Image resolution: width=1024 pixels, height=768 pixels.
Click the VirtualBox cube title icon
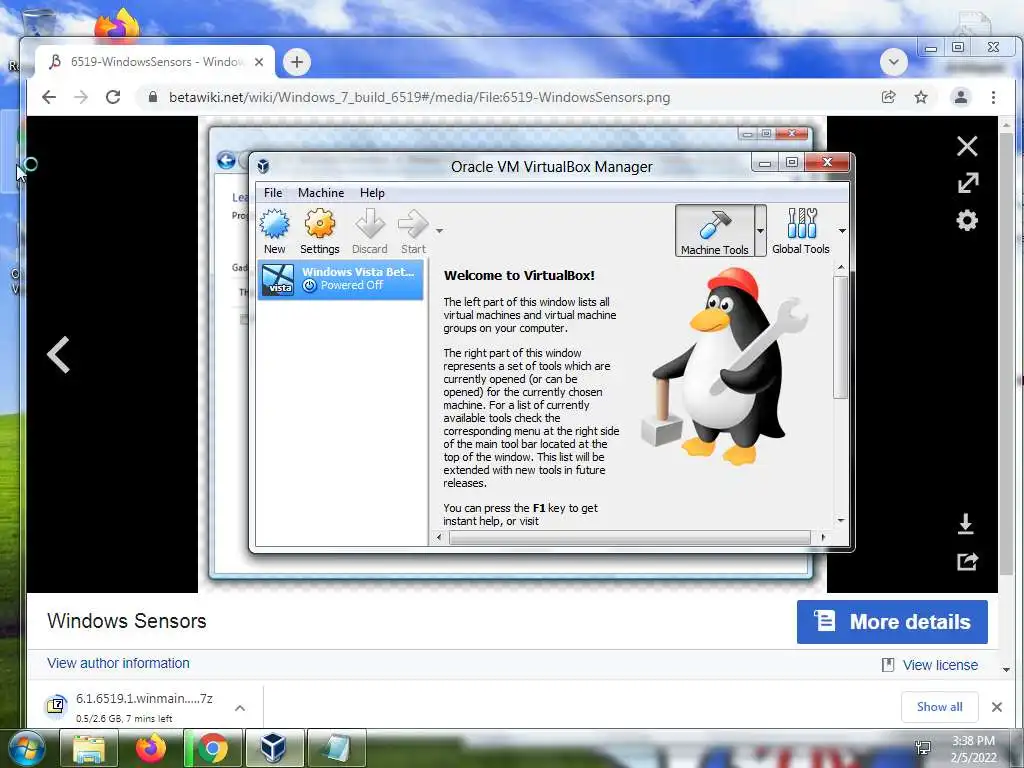(263, 166)
